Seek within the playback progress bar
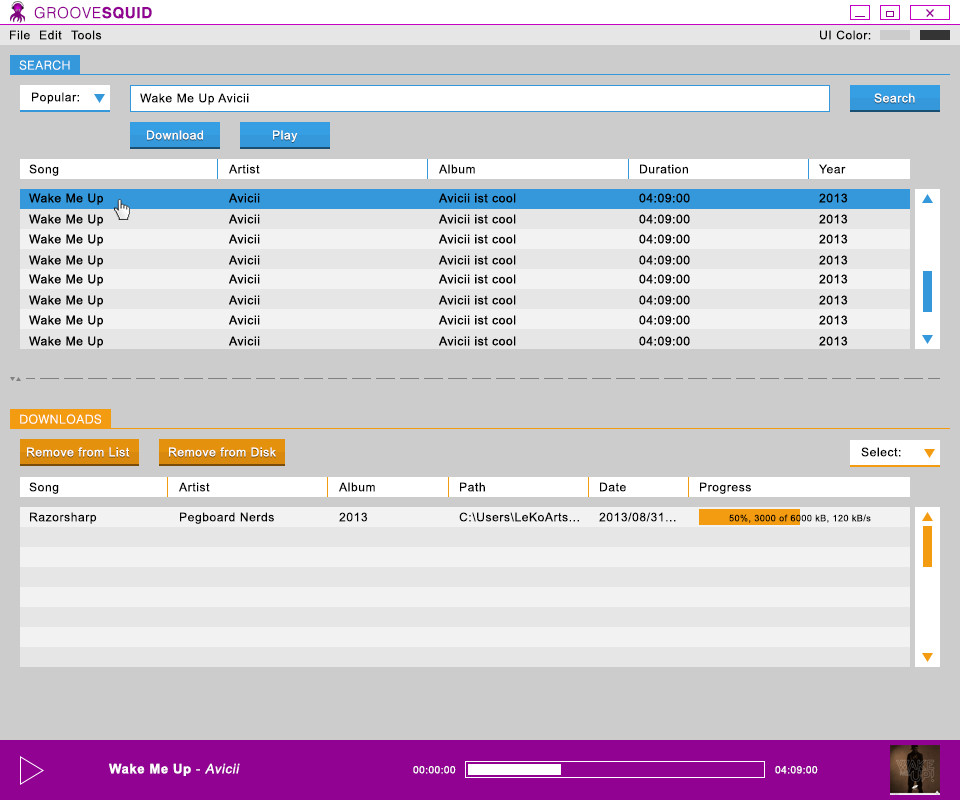960x800 pixels. pyautogui.click(x=615, y=769)
